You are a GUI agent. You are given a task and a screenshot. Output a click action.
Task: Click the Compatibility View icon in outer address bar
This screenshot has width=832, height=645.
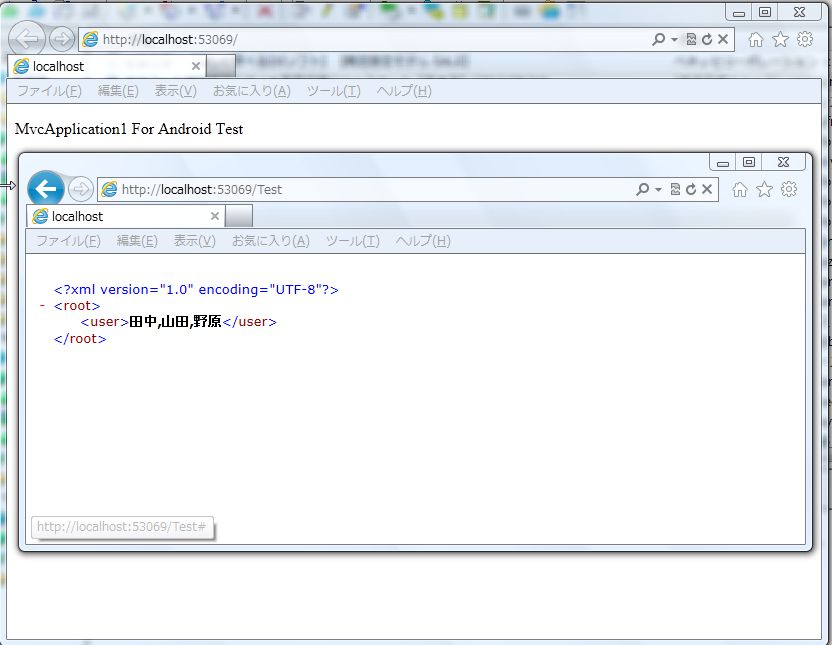coord(692,40)
